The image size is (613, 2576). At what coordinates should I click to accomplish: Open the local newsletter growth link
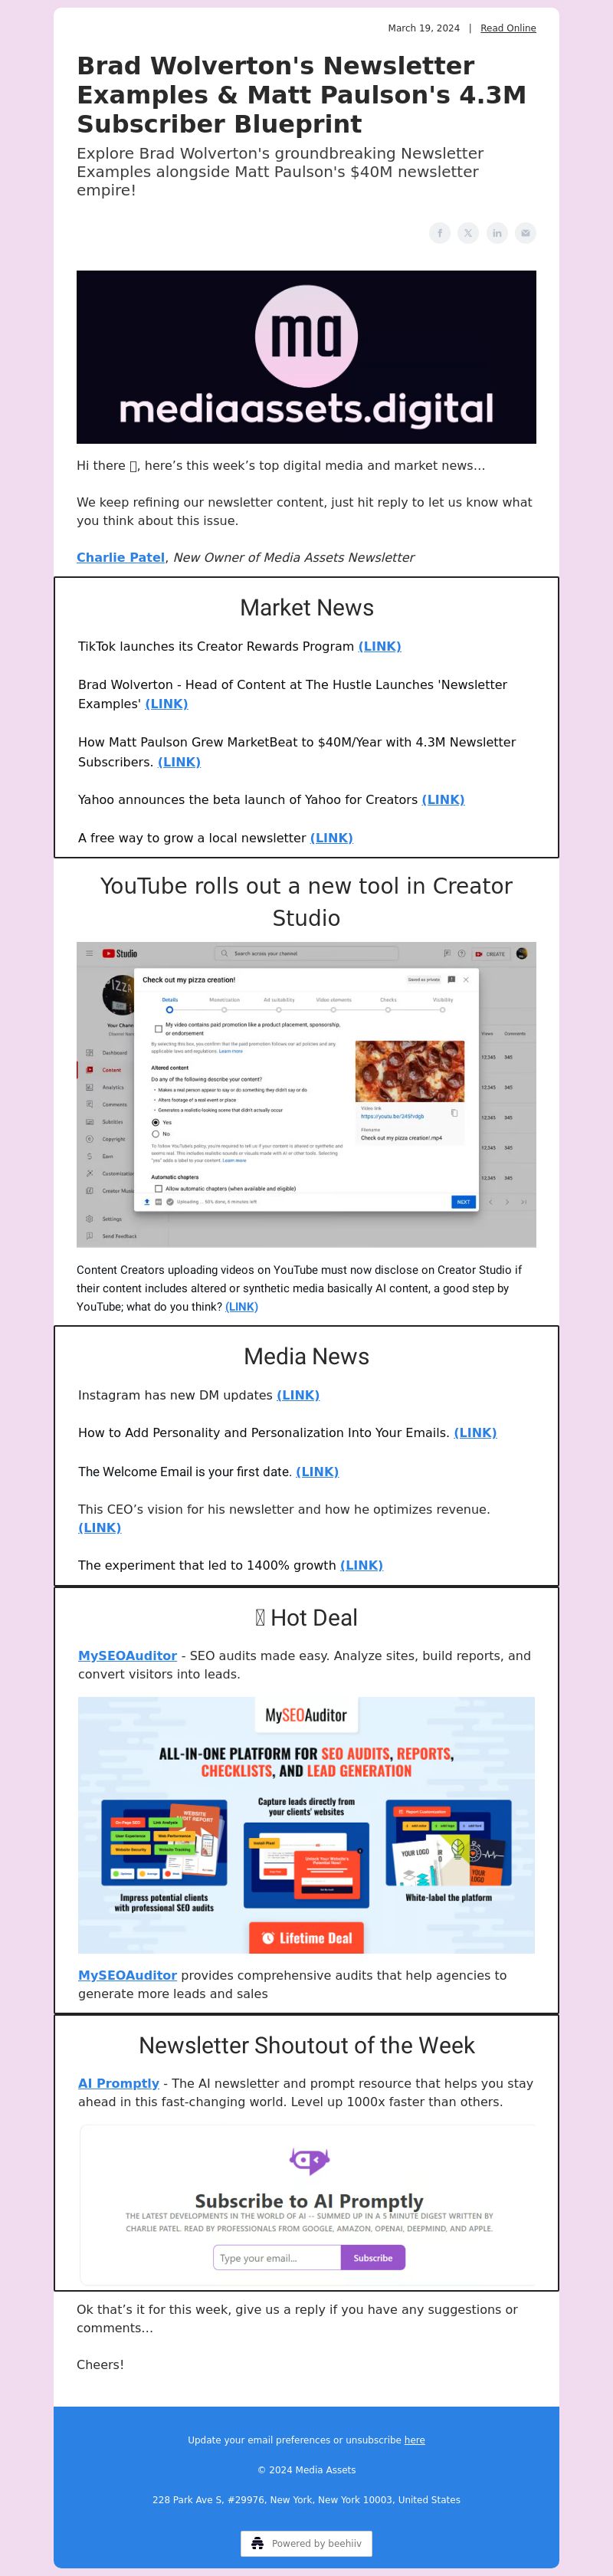pyautogui.click(x=331, y=838)
